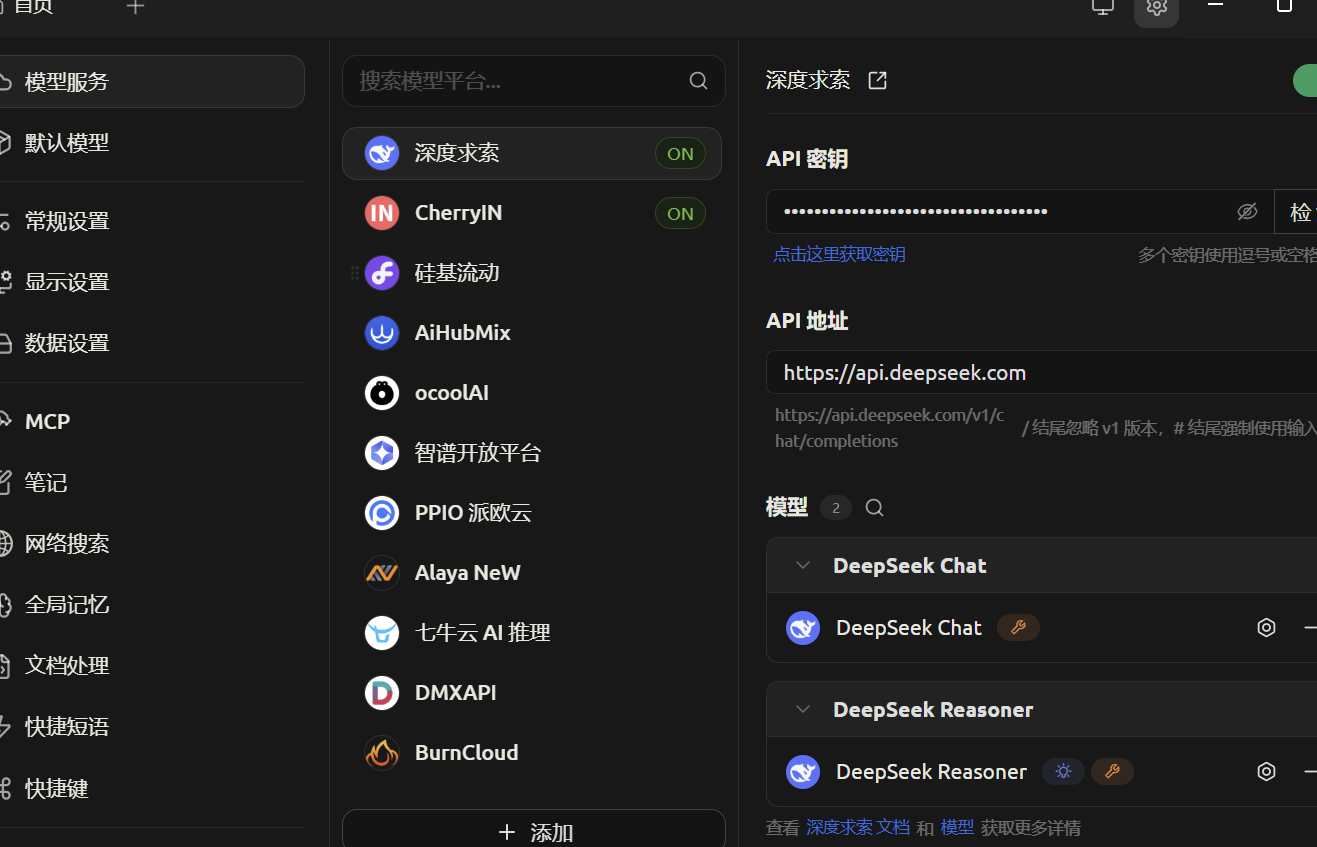The image size is (1317, 847).
Task: Click the model count badge 2
Action: click(836, 508)
